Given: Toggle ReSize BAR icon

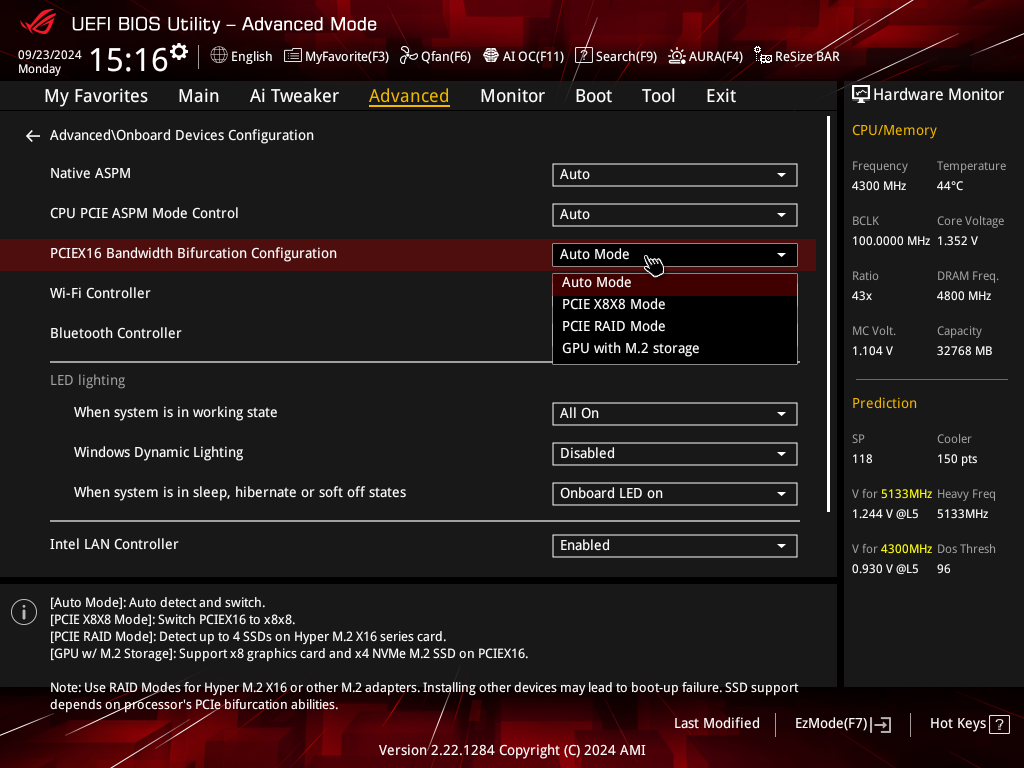Looking at the screenshot, I should 763,56.
